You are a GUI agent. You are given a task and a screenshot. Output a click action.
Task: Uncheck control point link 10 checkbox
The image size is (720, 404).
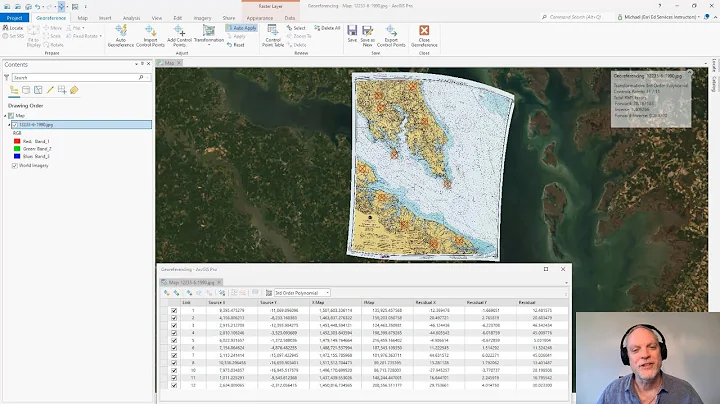click(174, 370)
